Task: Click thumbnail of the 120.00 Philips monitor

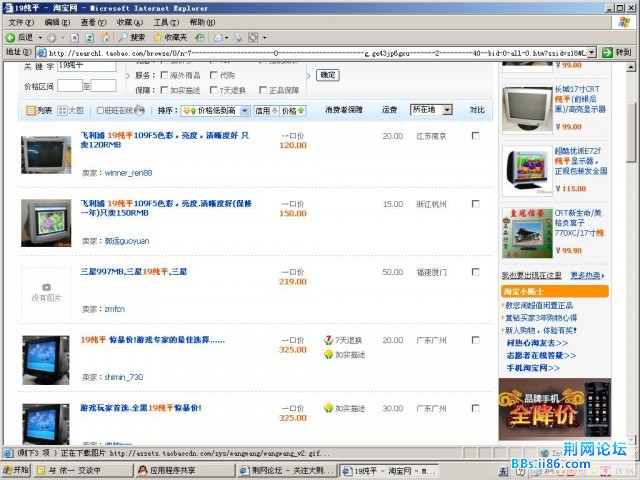Action: coord(46,155)
